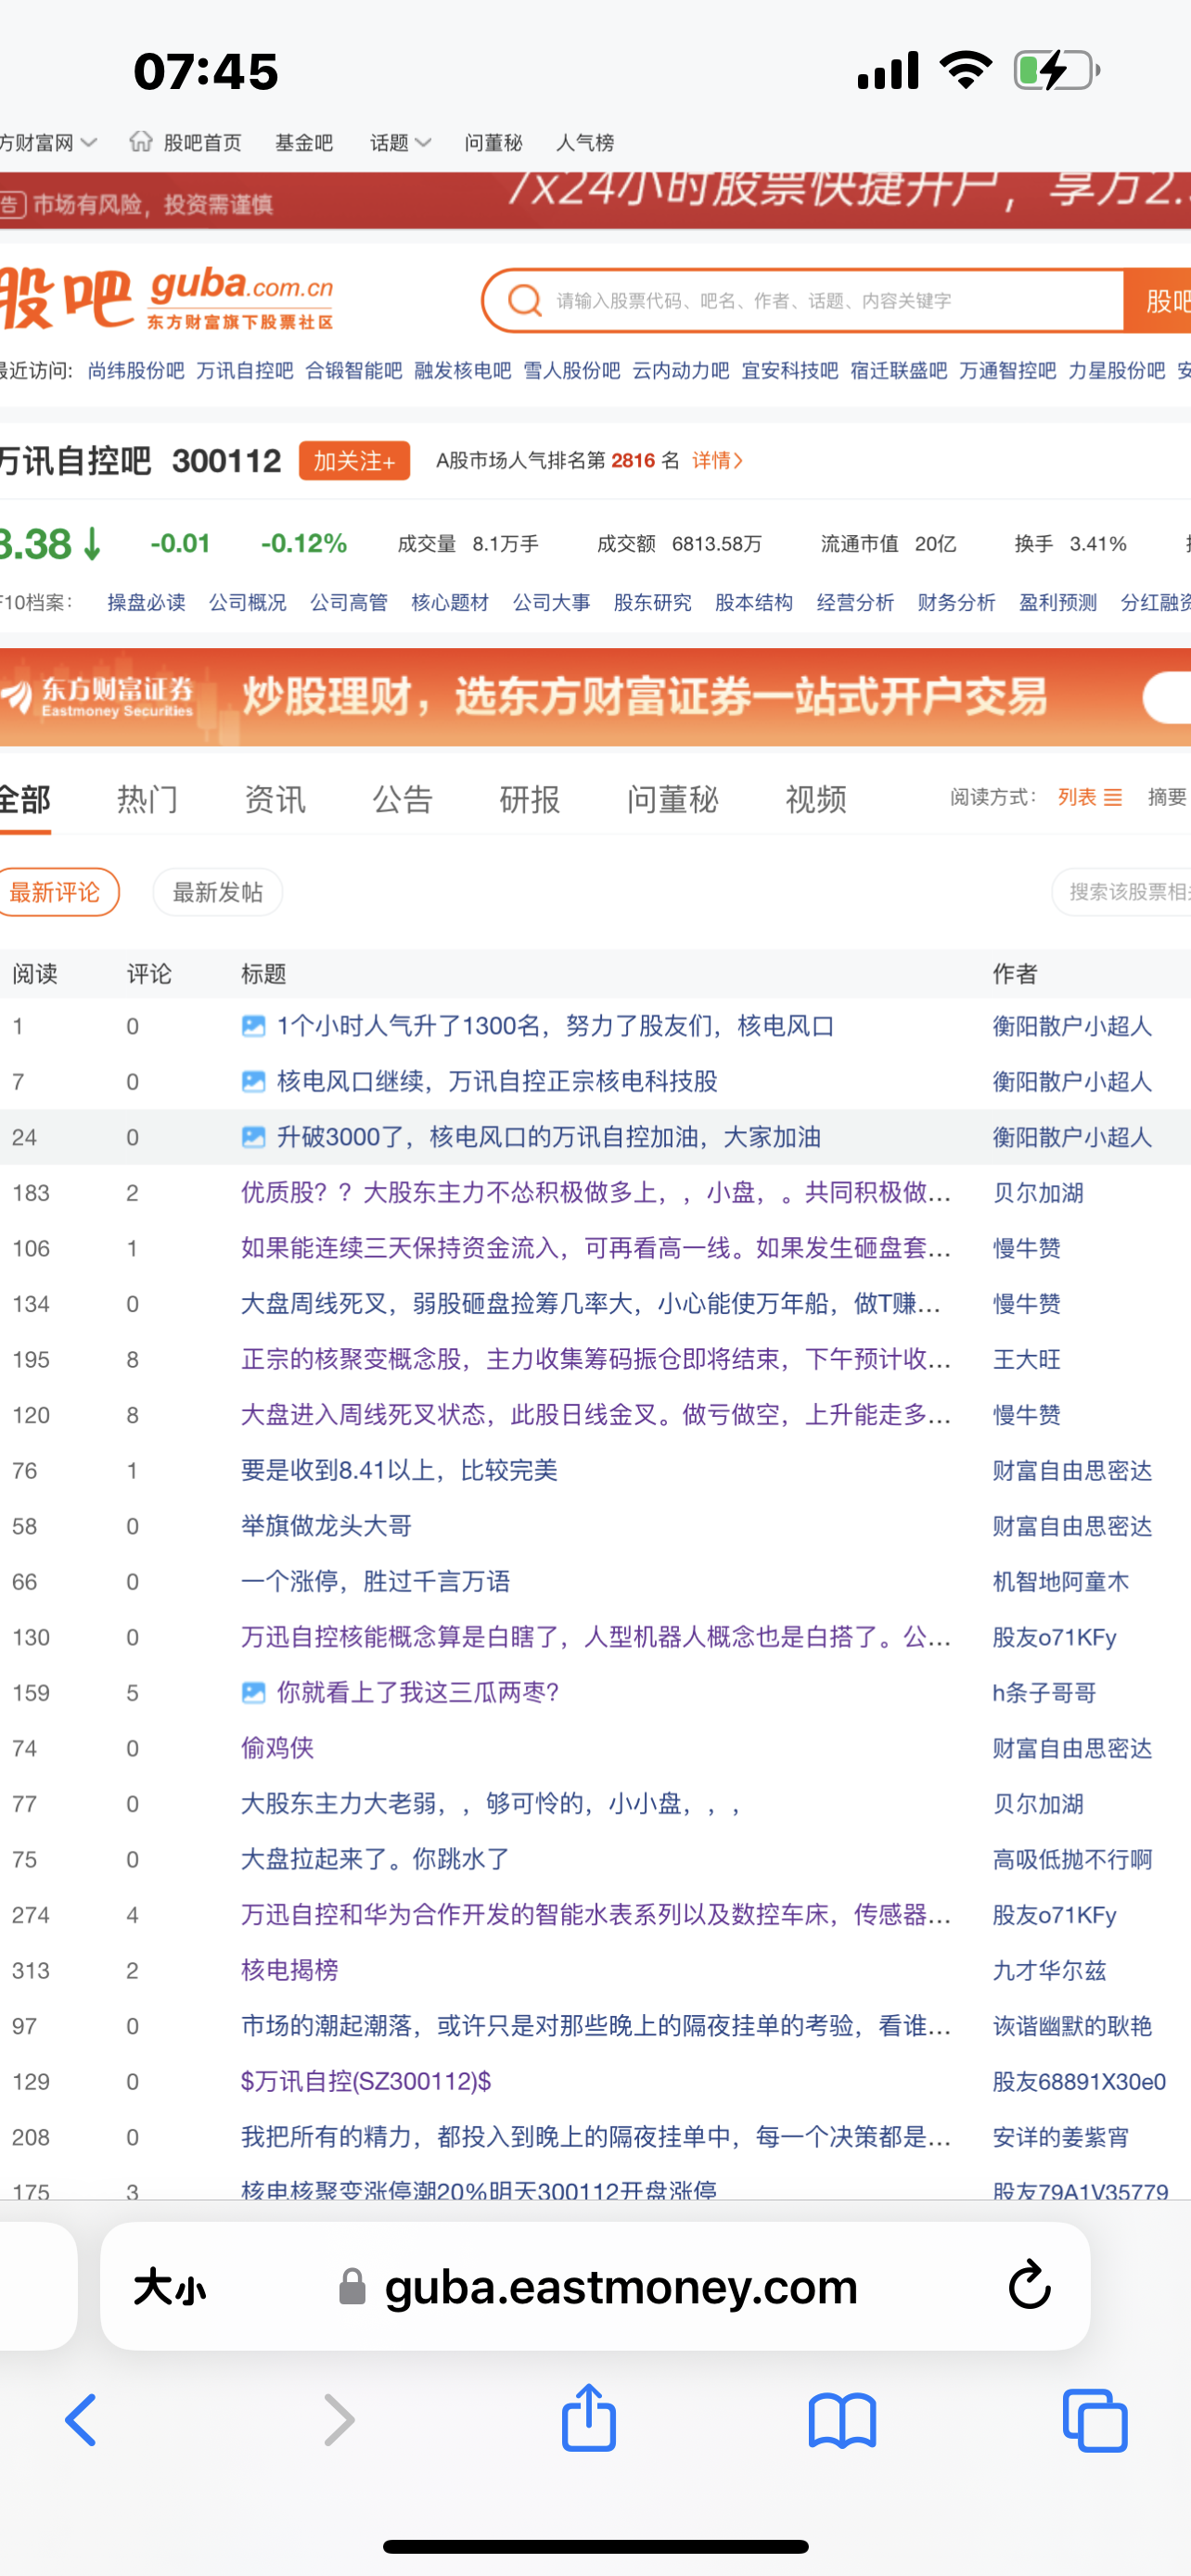Open the 核心题材 F10 link

click(450, 603)
